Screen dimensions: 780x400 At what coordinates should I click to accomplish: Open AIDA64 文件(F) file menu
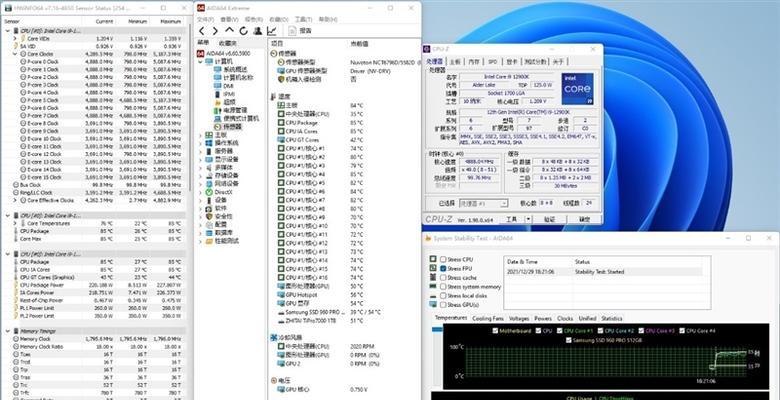tap(205, 19)
